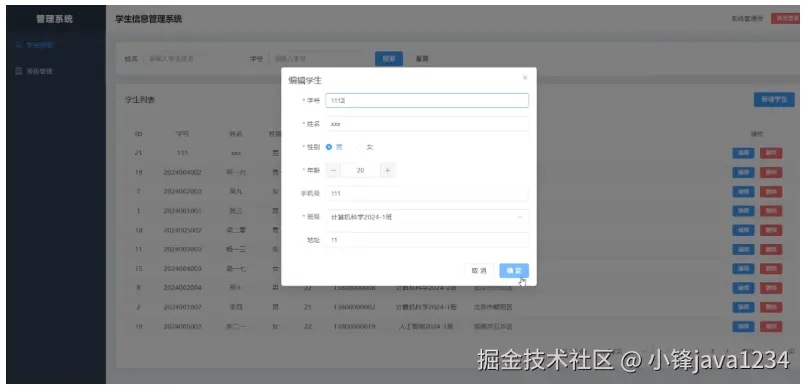Click the 学号 search input above the table
Viewport: 804px width, 388px height.
pos(315,59)
